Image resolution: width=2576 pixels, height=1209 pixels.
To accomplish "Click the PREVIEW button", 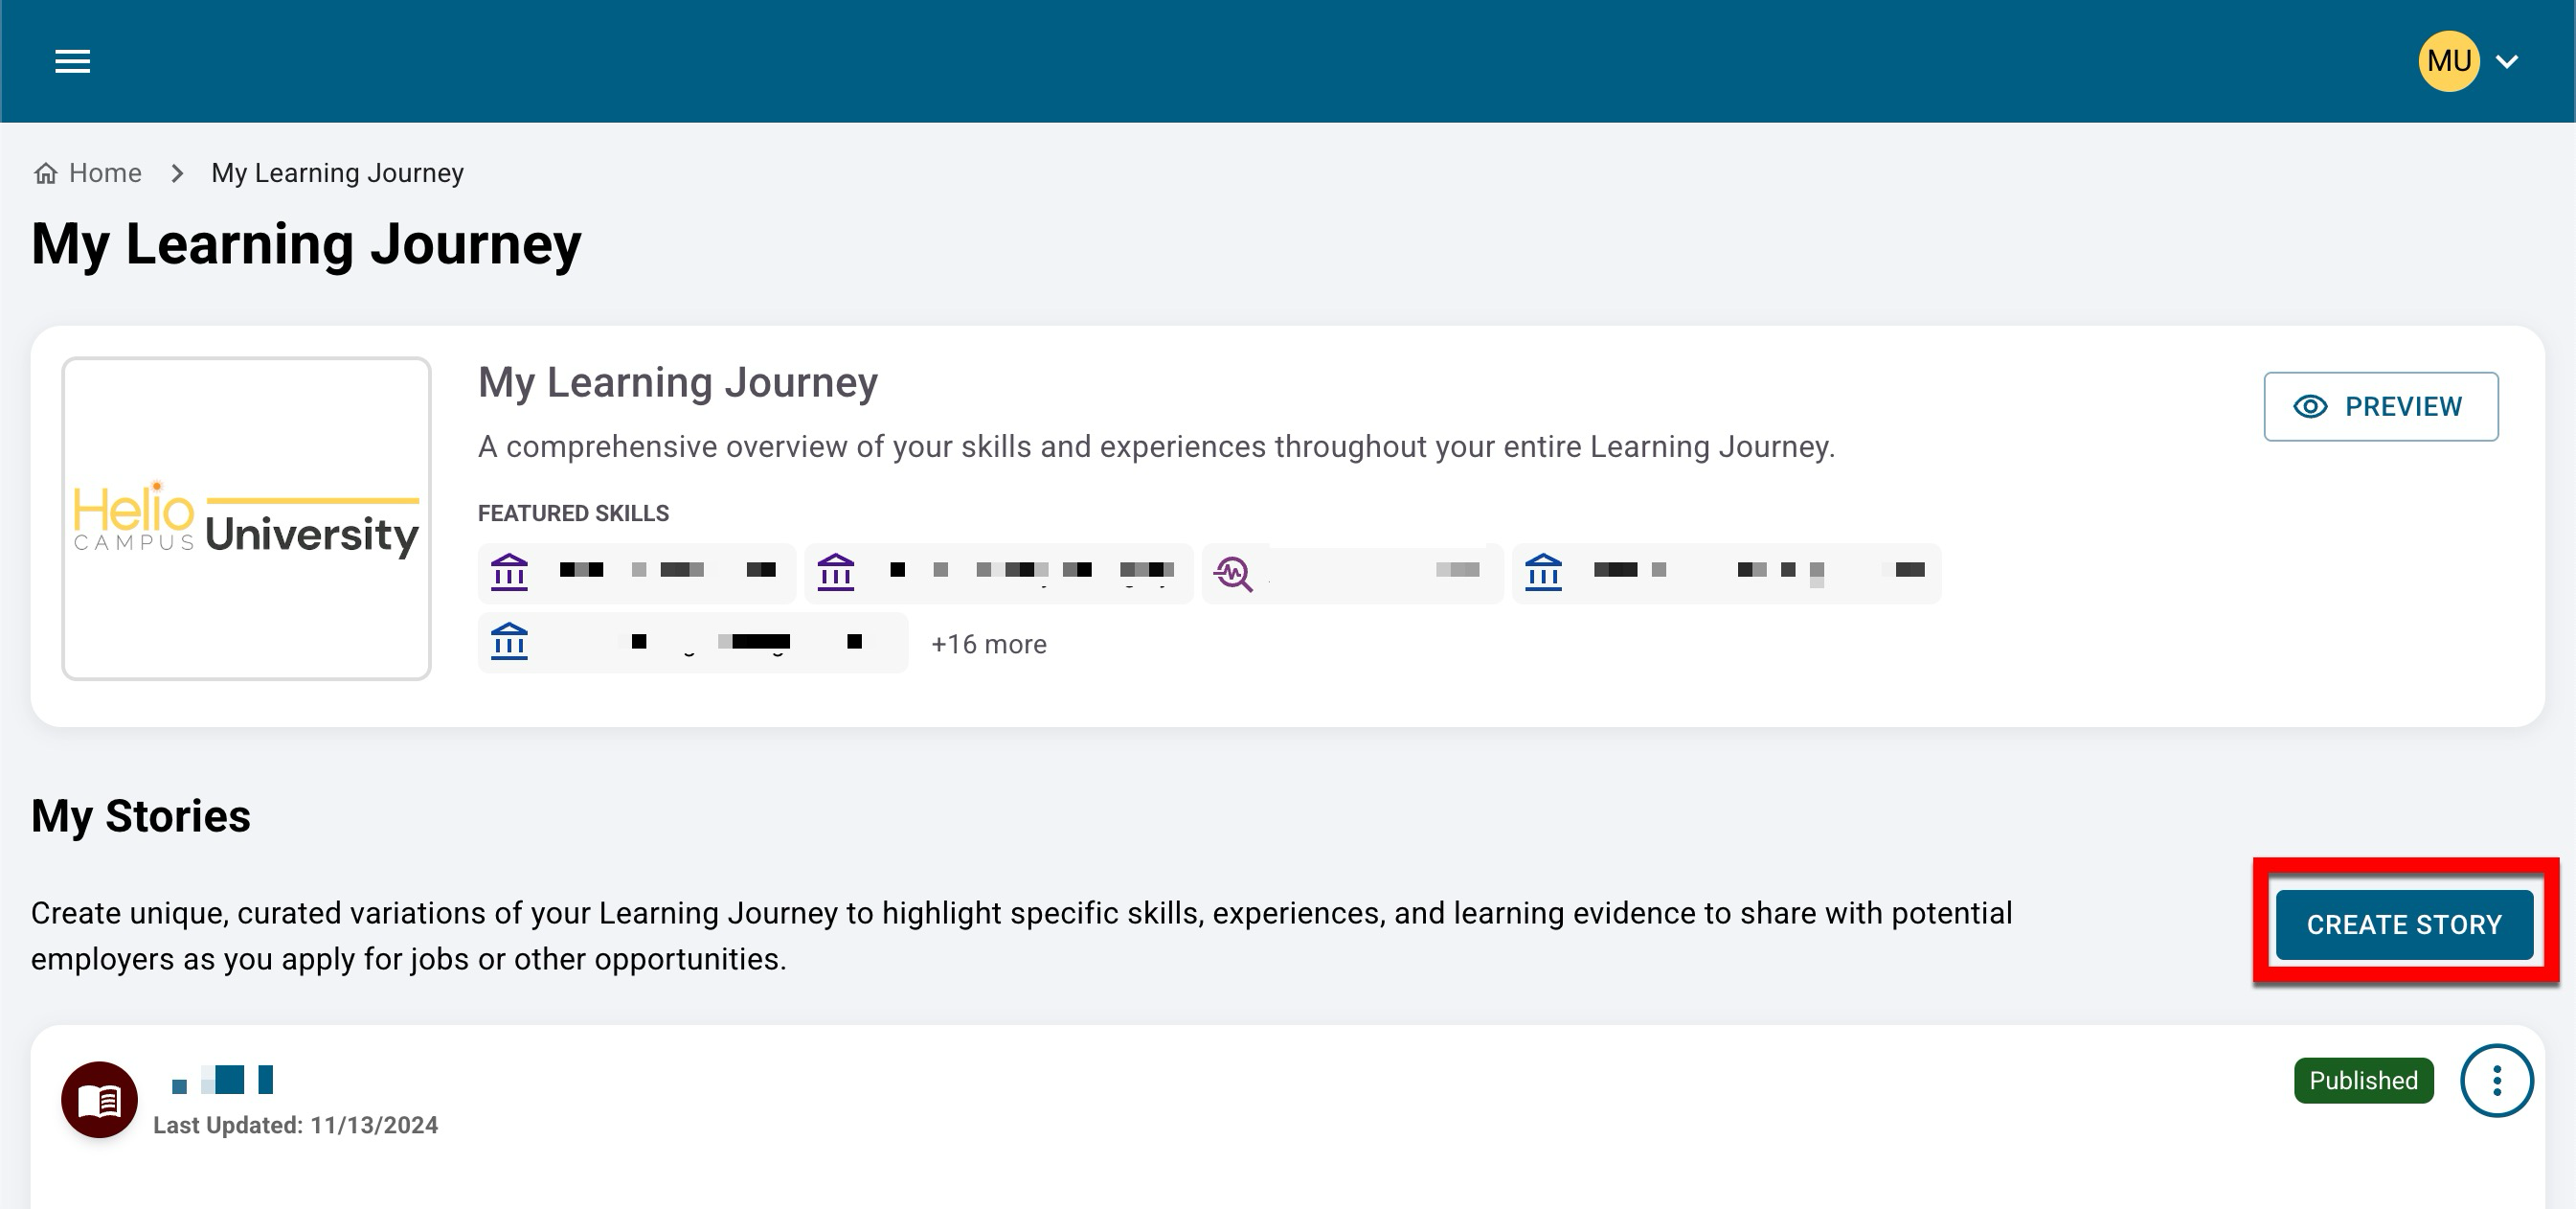I will point(2380,406).
